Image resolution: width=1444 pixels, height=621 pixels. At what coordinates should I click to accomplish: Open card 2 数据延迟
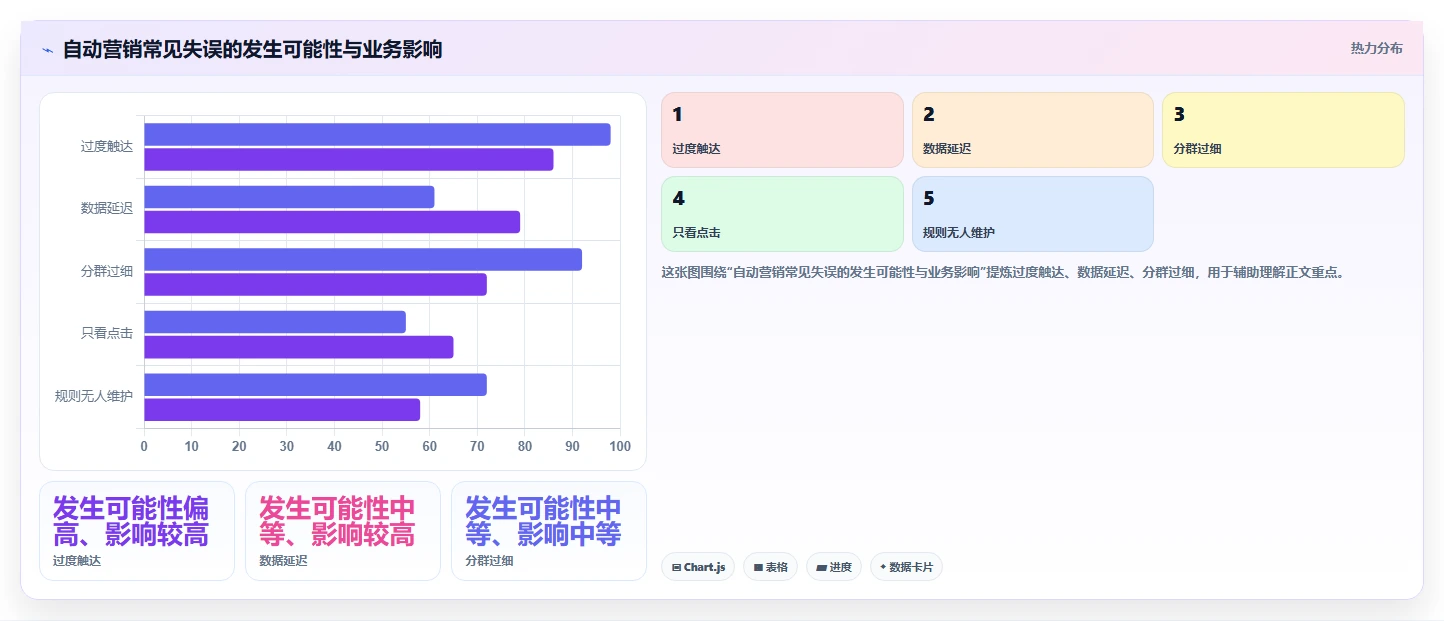pos(1033,130)
